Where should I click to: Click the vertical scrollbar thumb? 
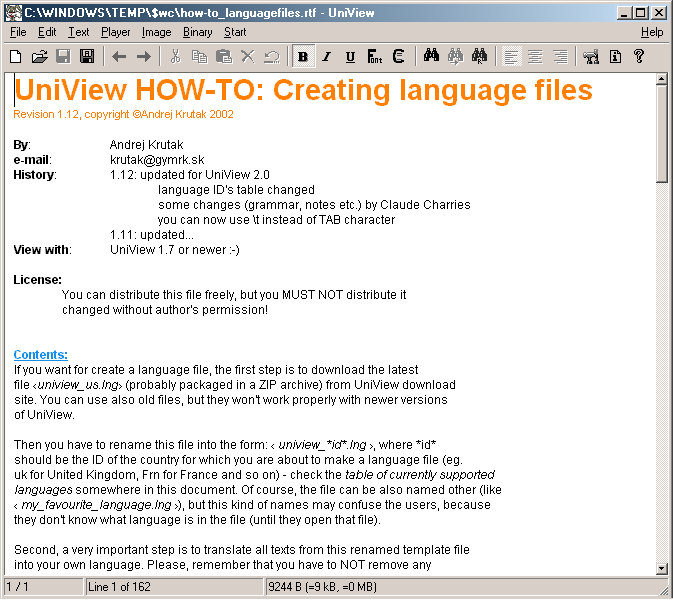coord(661,133)
